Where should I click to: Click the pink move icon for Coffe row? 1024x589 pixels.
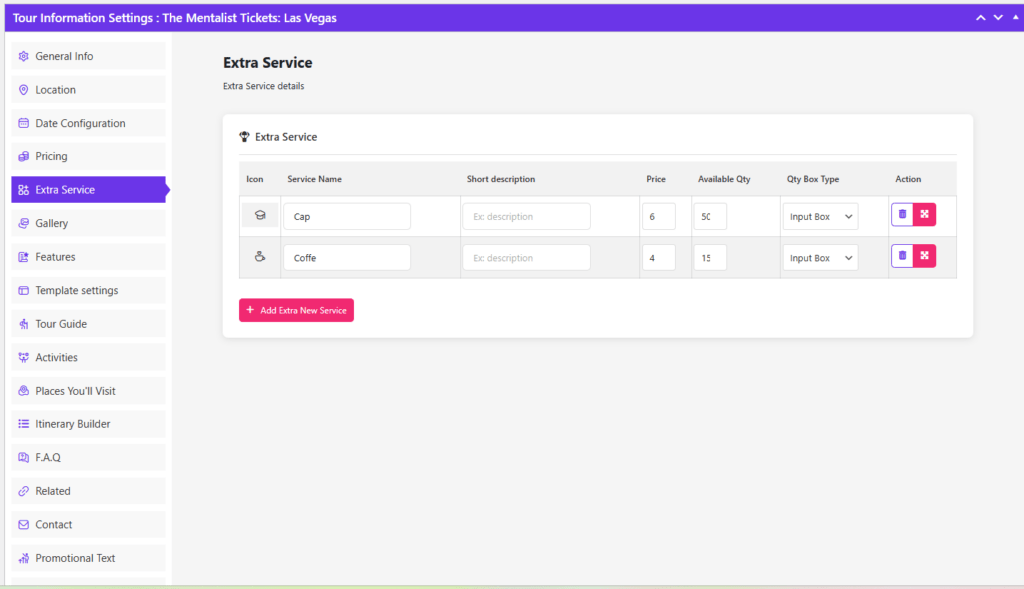pyautogui.click(x=925, y=256)
